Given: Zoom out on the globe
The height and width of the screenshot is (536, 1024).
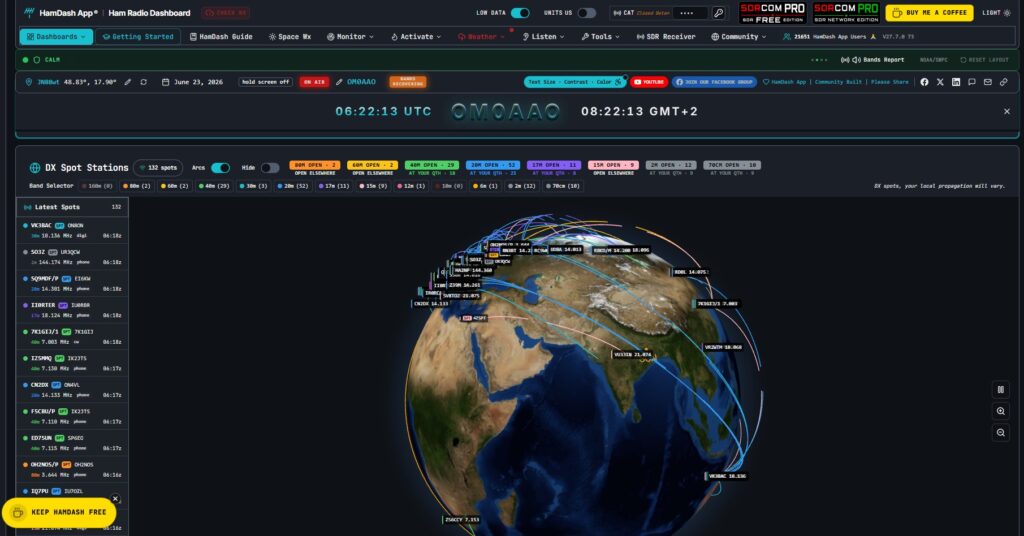Looking at the screenshot, I should [x=1000, y=433].
